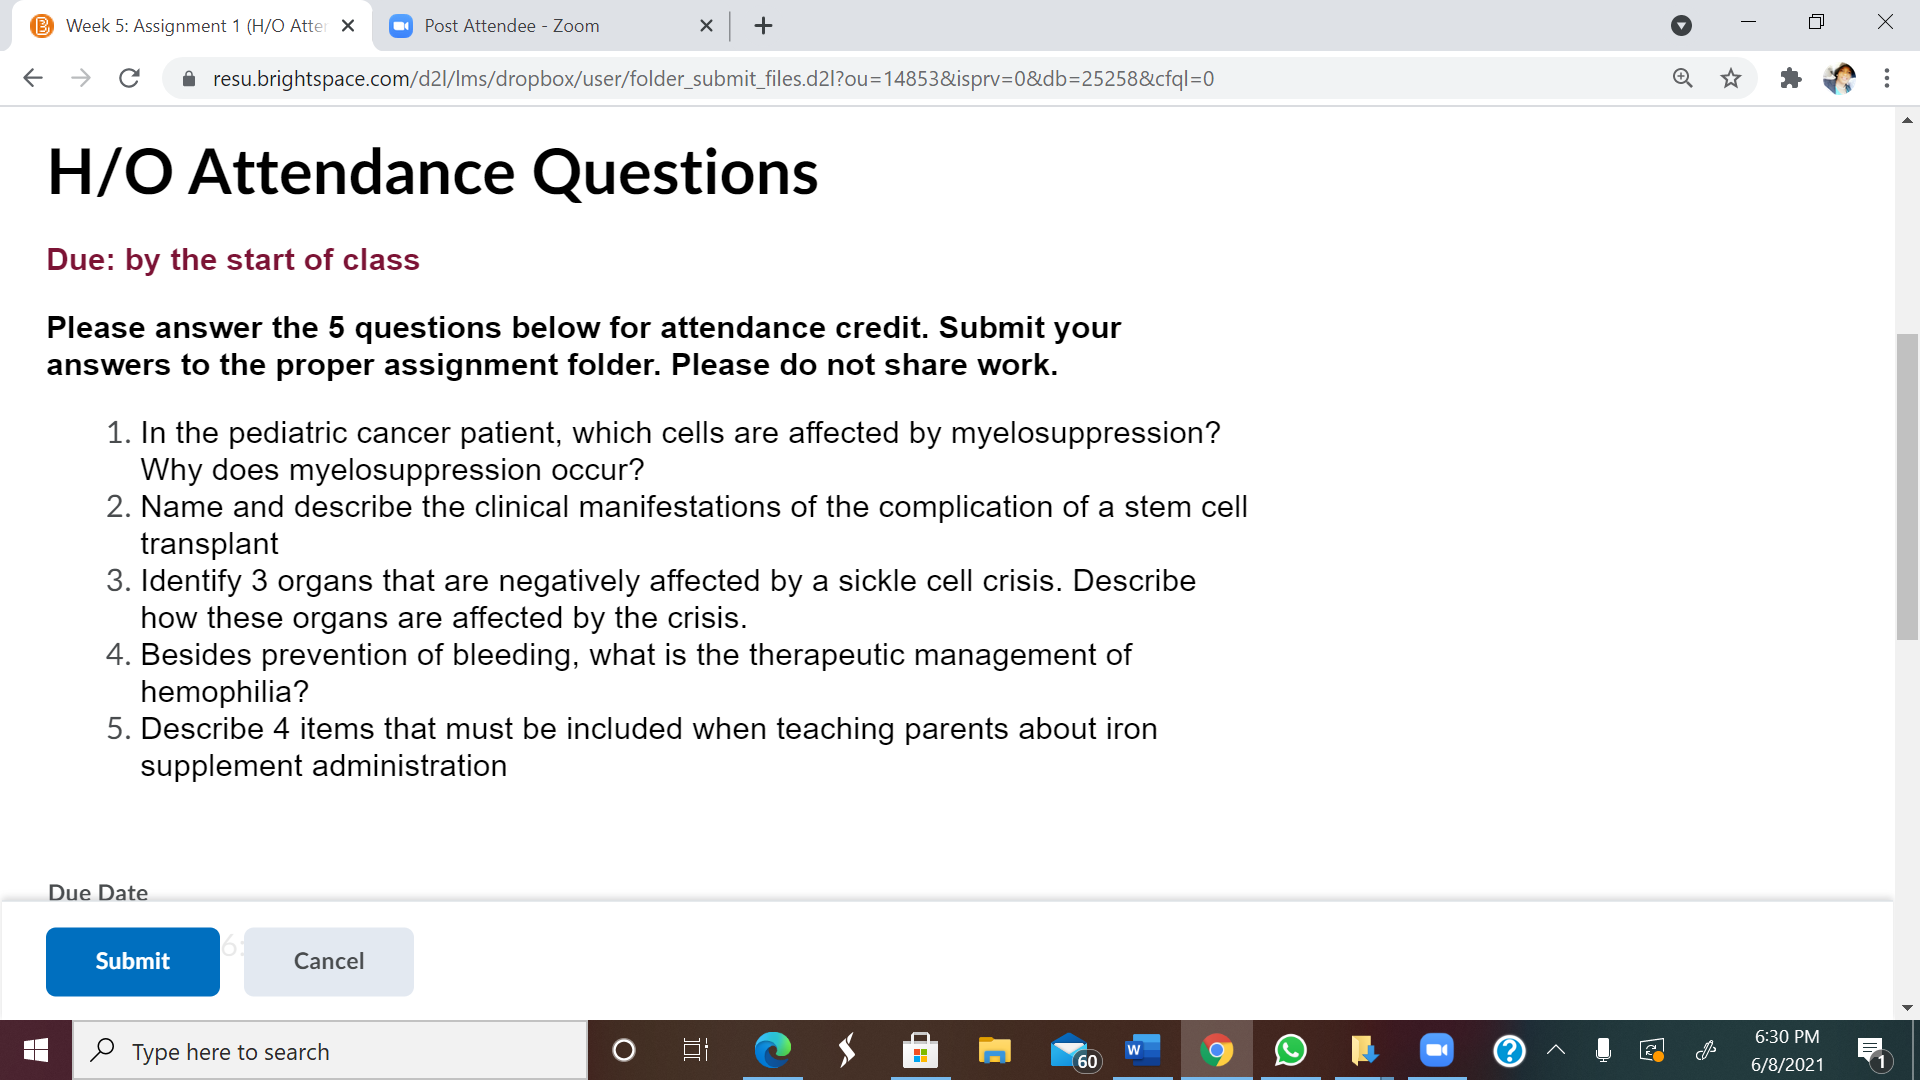Expand the hidden system tray icons

[x=1556, y=1050]
